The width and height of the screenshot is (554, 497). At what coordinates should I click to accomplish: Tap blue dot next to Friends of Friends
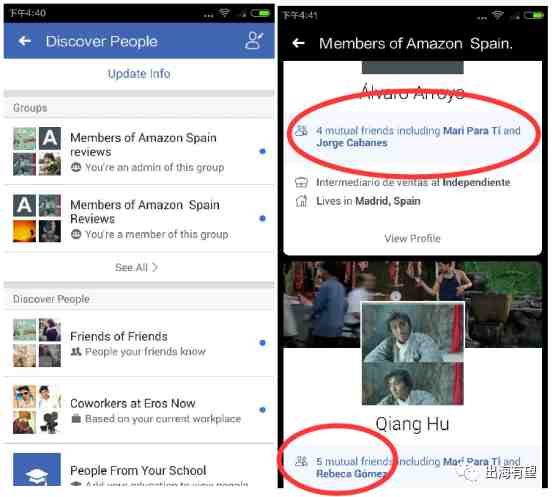tap(262, 343)
